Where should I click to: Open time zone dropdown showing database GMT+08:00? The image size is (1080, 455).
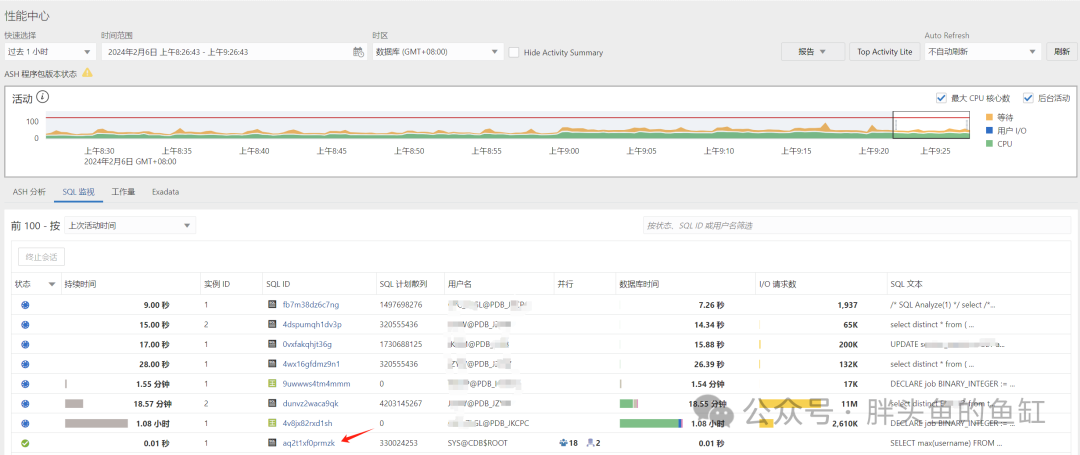(438, 52)
